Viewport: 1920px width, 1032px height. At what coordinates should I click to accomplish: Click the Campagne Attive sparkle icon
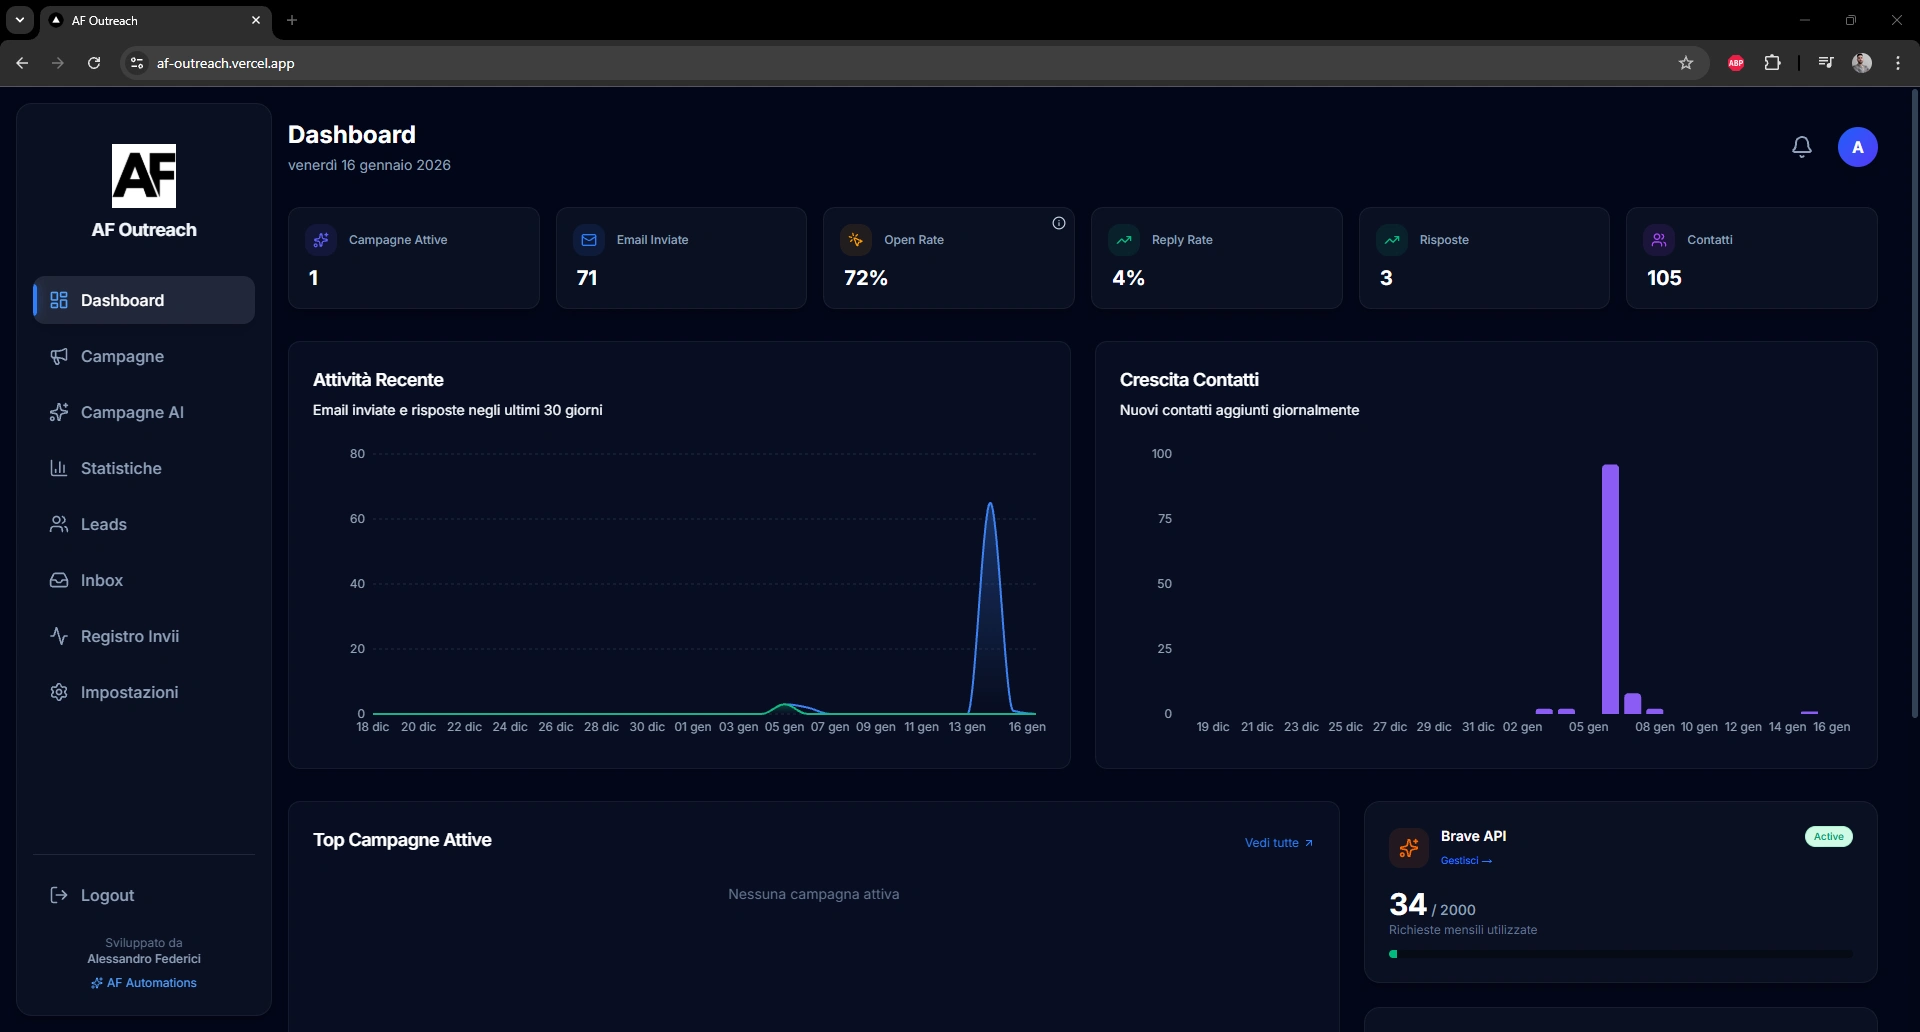coord(321,240)
